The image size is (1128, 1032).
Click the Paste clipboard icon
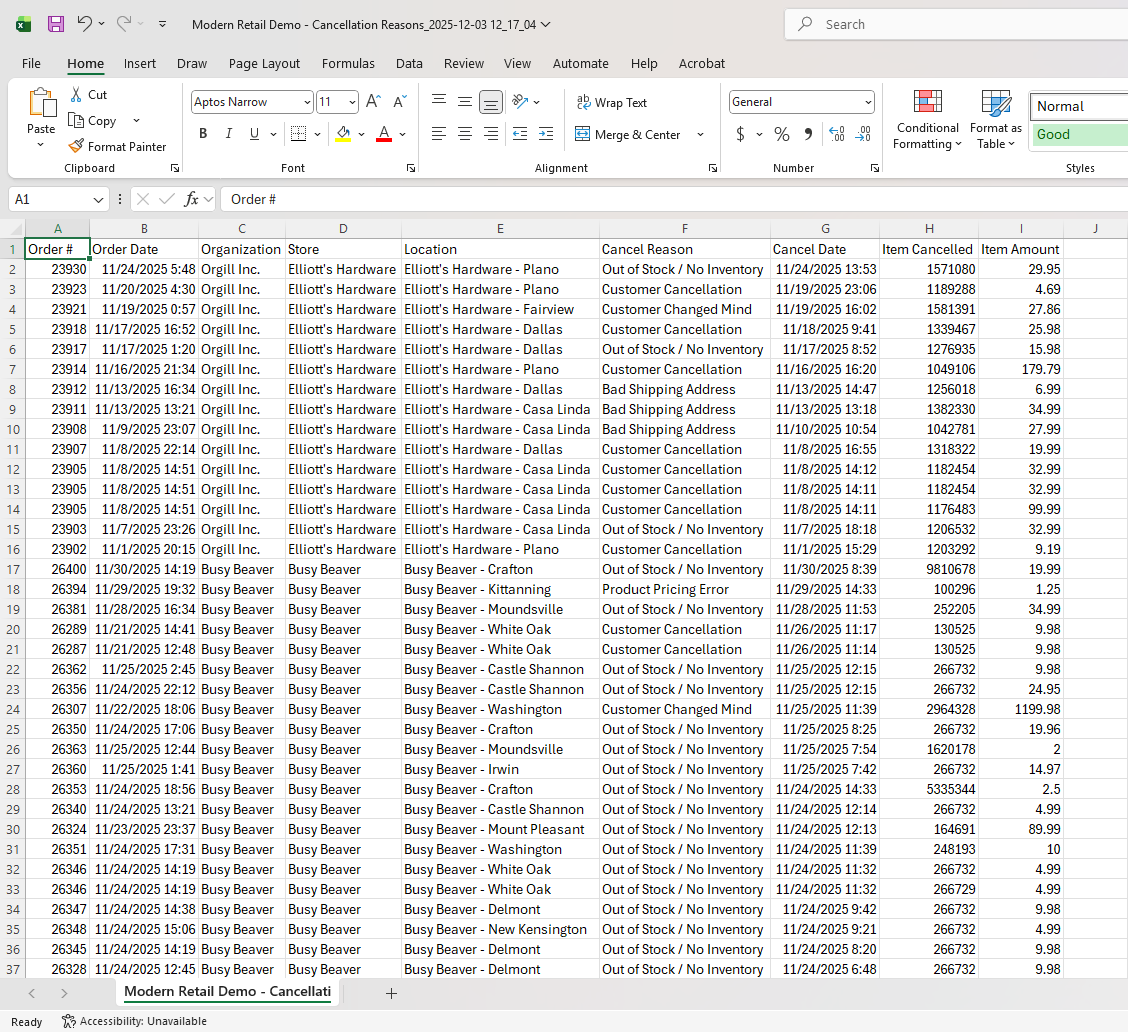[42, 103]
